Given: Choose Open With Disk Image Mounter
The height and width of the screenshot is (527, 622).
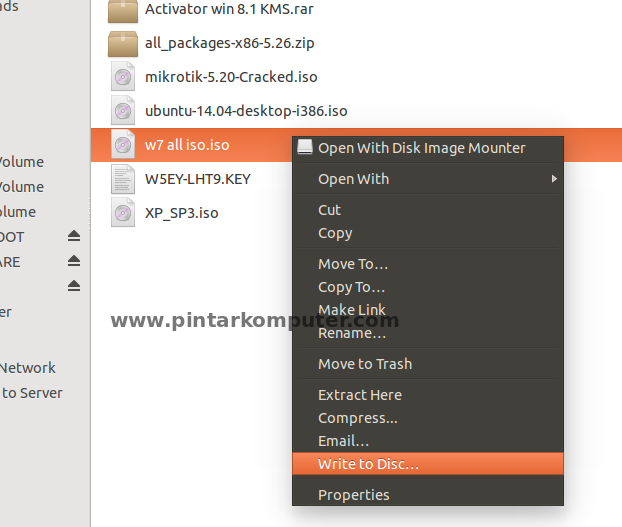Looking at the screenshot, I should click(x=428, y=148).
